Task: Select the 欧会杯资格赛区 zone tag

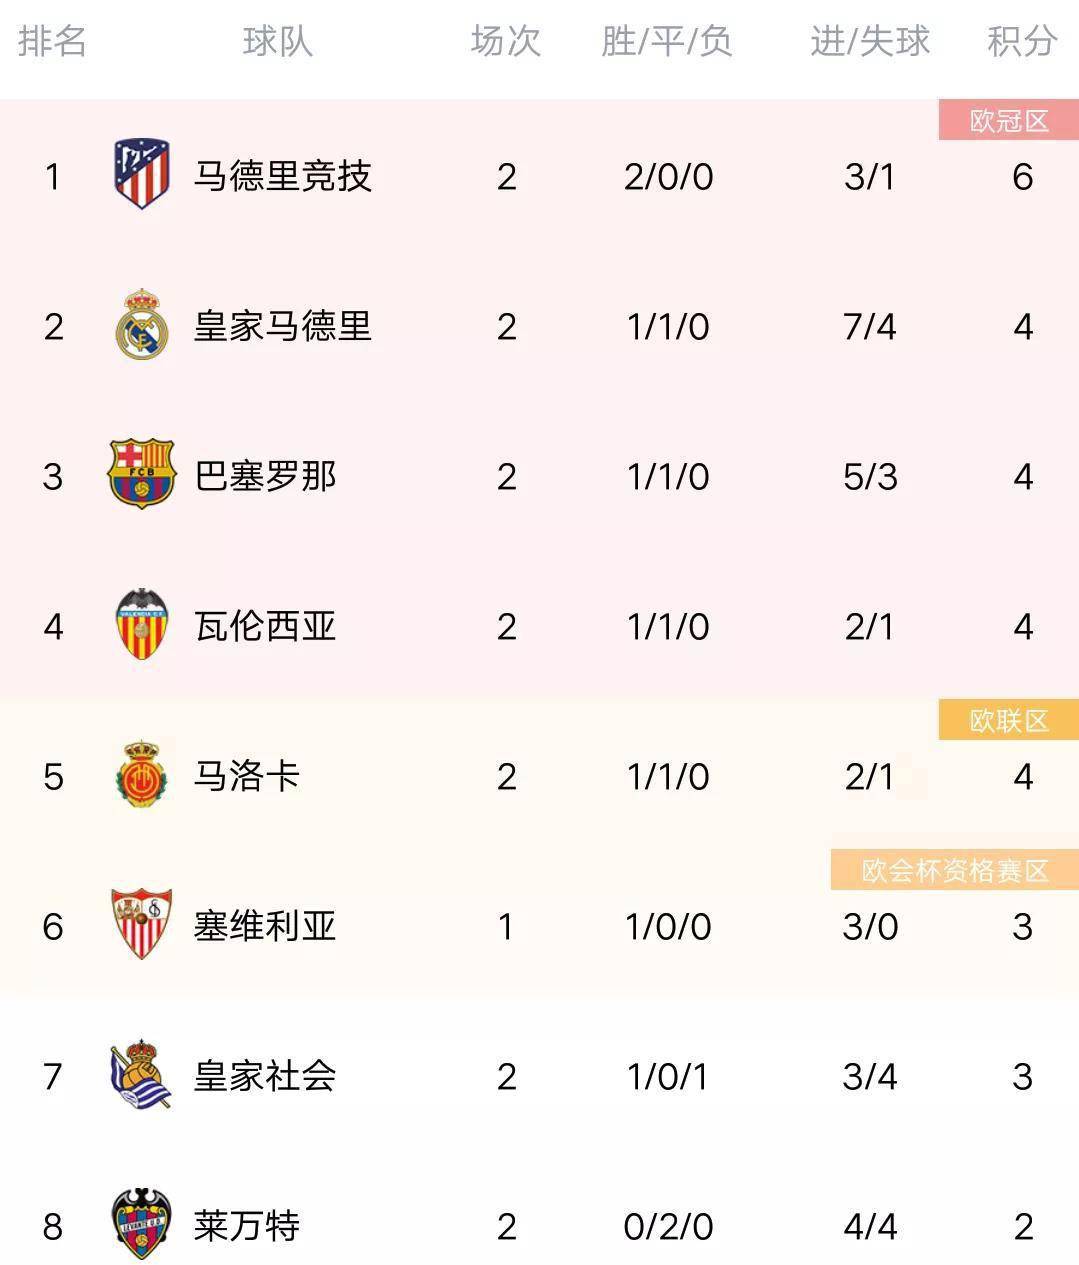Action: (955, 870)
